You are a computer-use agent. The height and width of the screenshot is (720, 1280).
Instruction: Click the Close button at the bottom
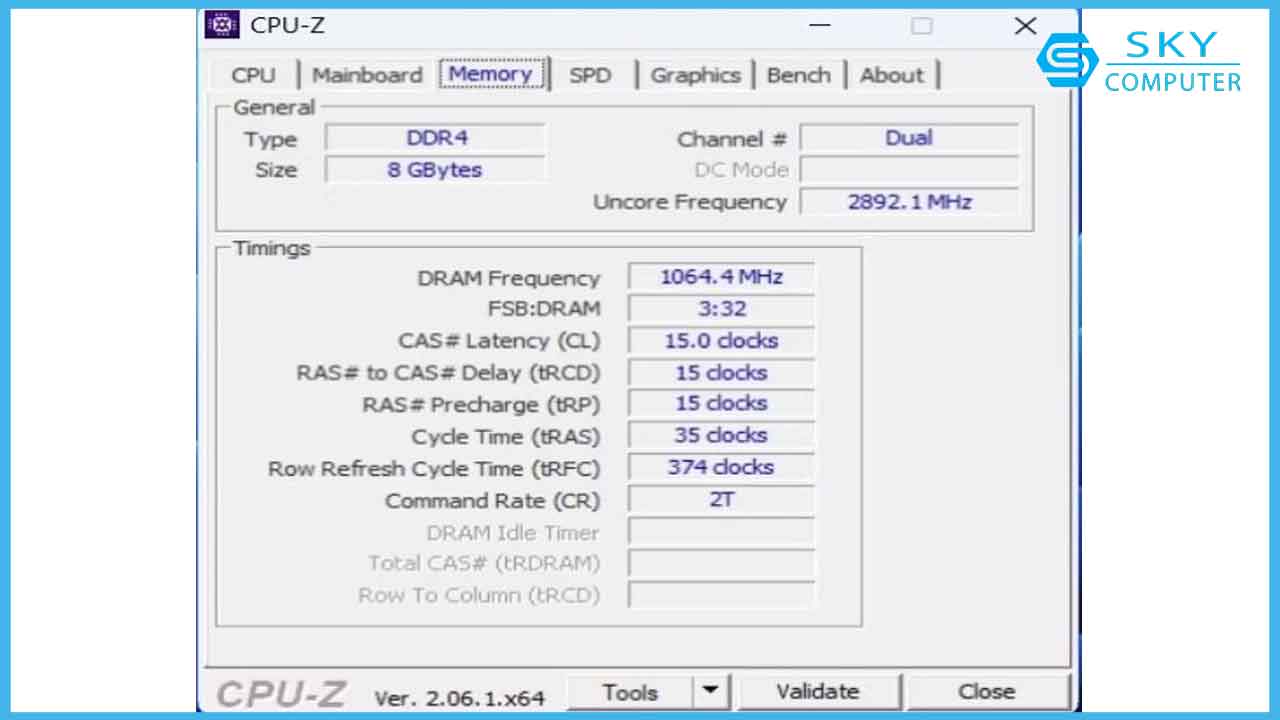[x=986, y=691]
